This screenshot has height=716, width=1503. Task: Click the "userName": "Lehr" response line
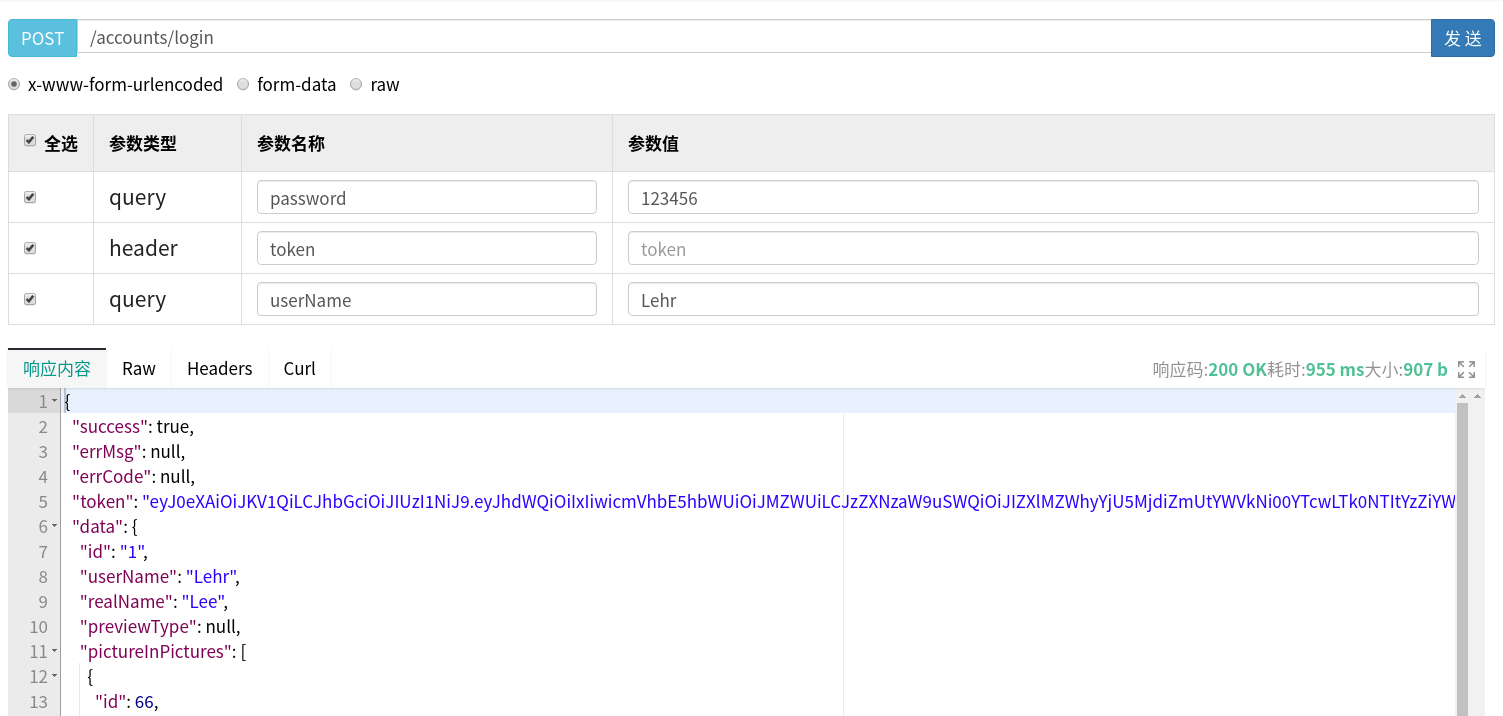[160, 576]
